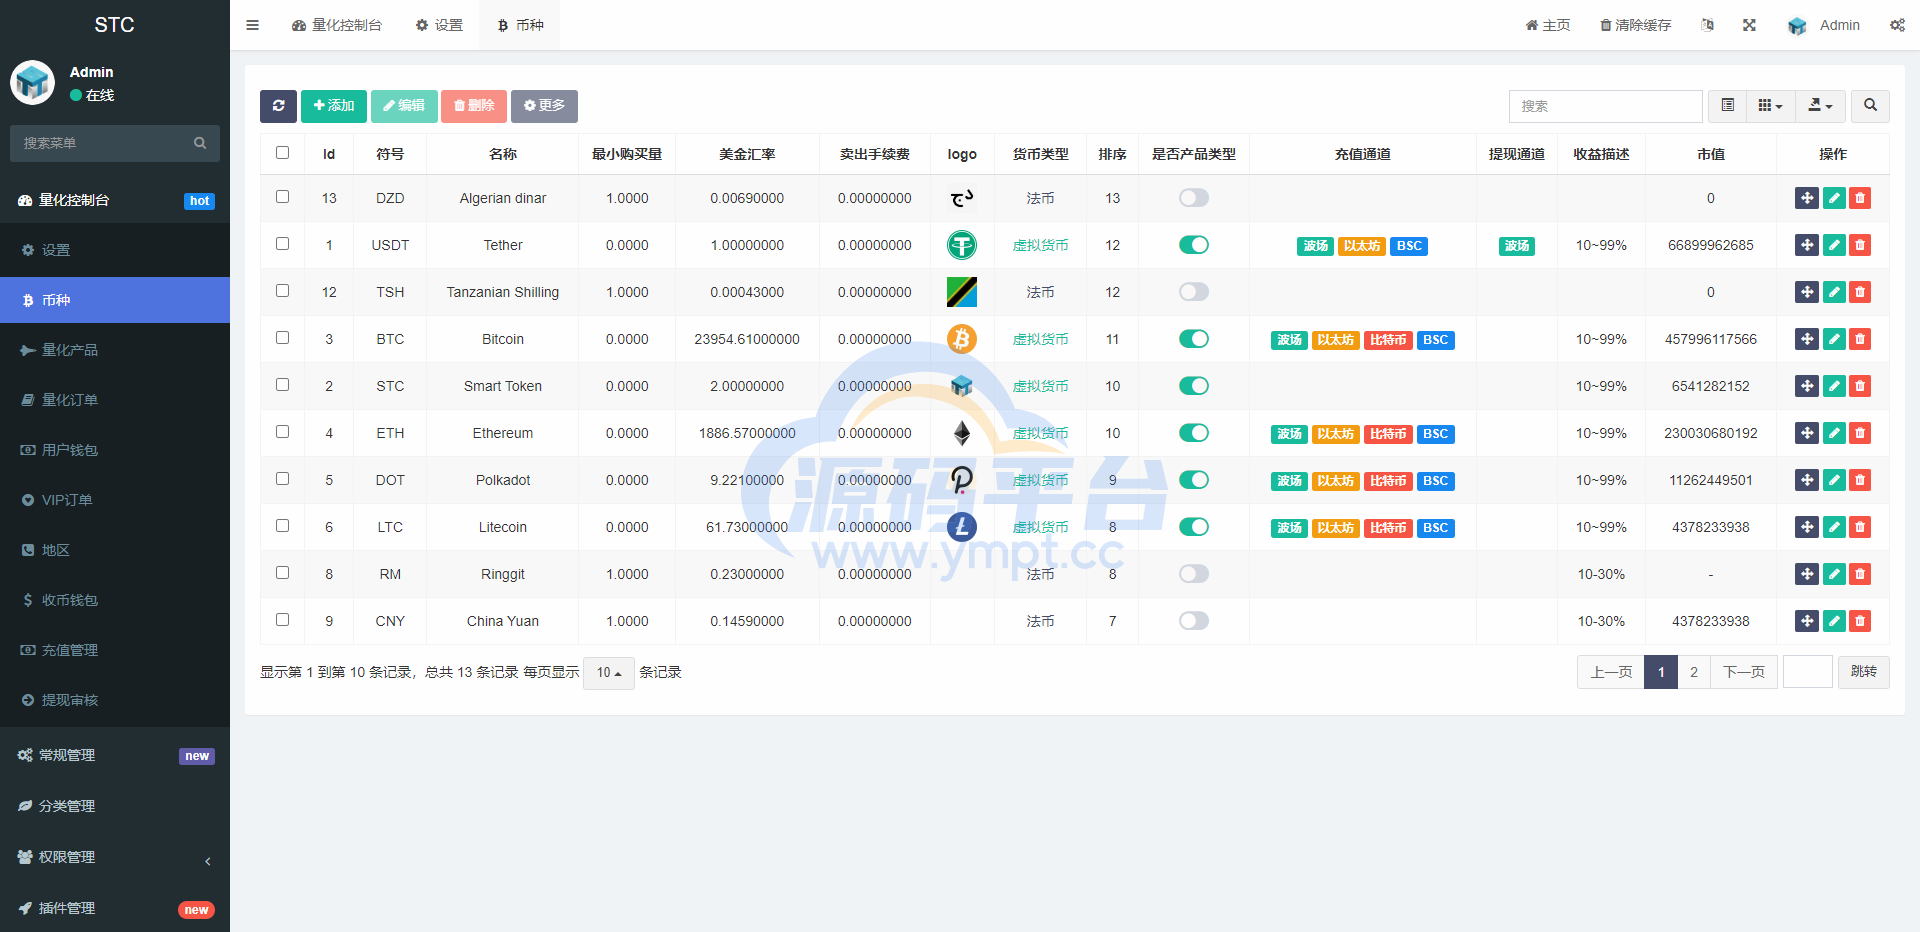Click the 添加 add button
Viewport: 1920px width, 932px height.
pos(334,106)
